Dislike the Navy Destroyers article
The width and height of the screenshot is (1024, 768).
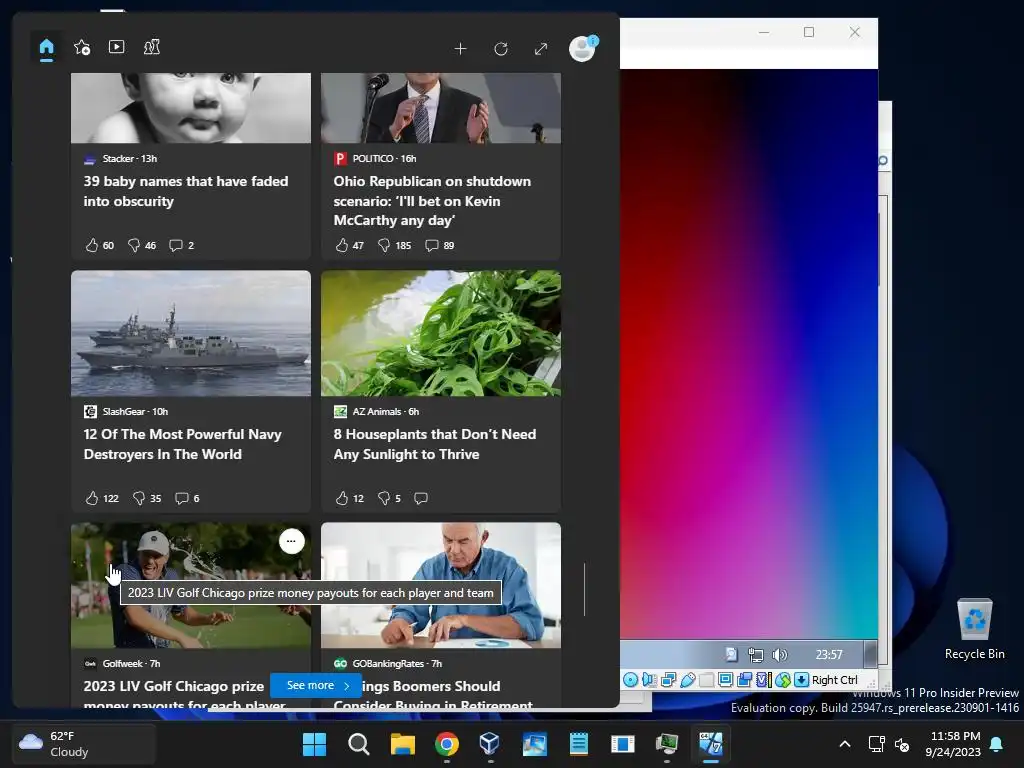coord(146,498)
